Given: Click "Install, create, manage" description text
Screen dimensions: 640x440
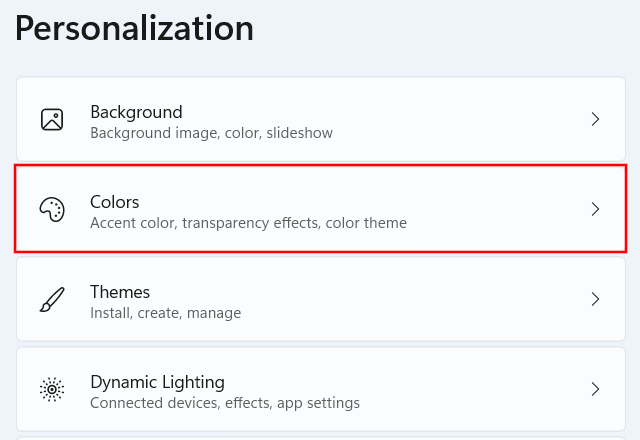Looking at the screenshot, I should tap(165, 313).
